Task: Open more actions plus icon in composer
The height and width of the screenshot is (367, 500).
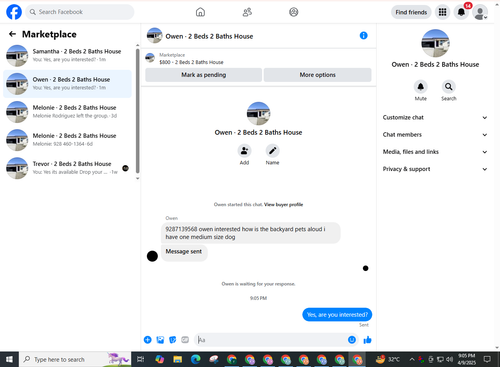Action: [x=148, y=340]
